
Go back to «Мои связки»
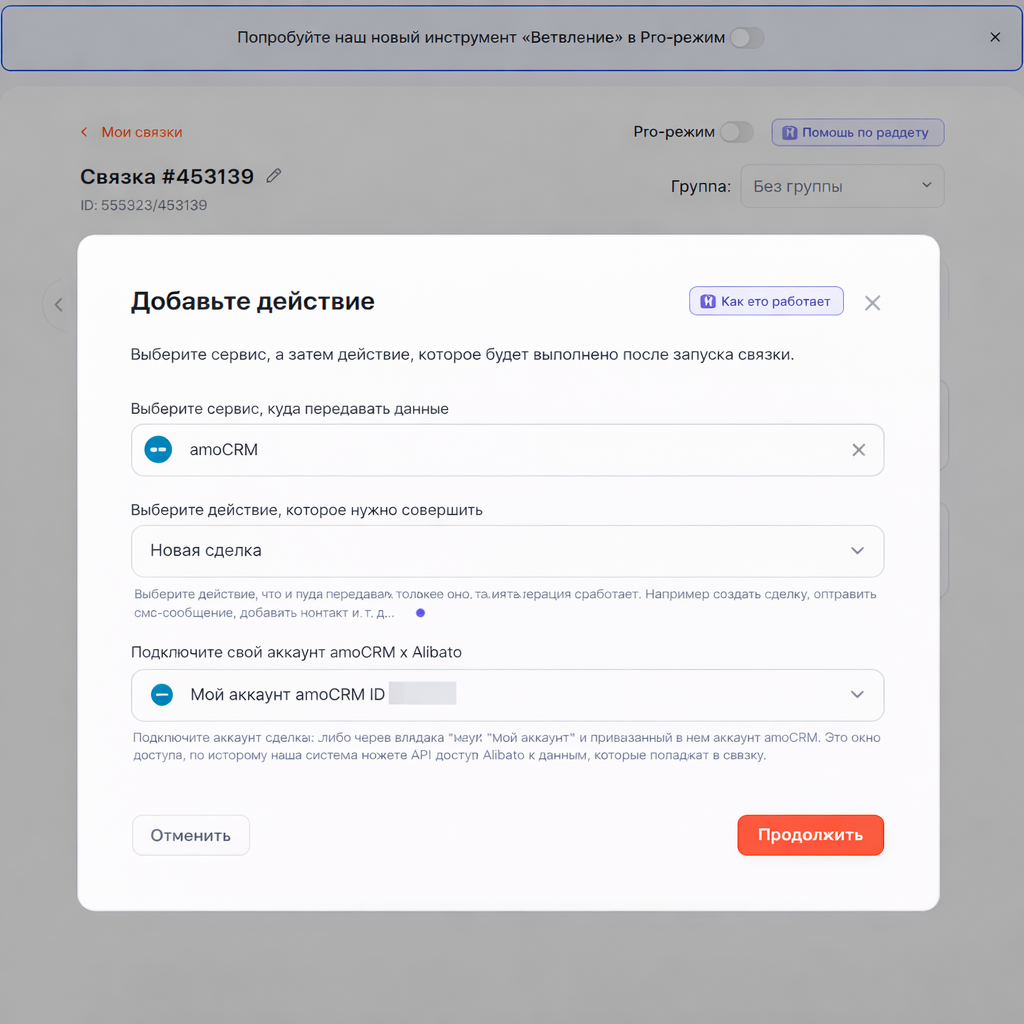(x=141, y=132)
